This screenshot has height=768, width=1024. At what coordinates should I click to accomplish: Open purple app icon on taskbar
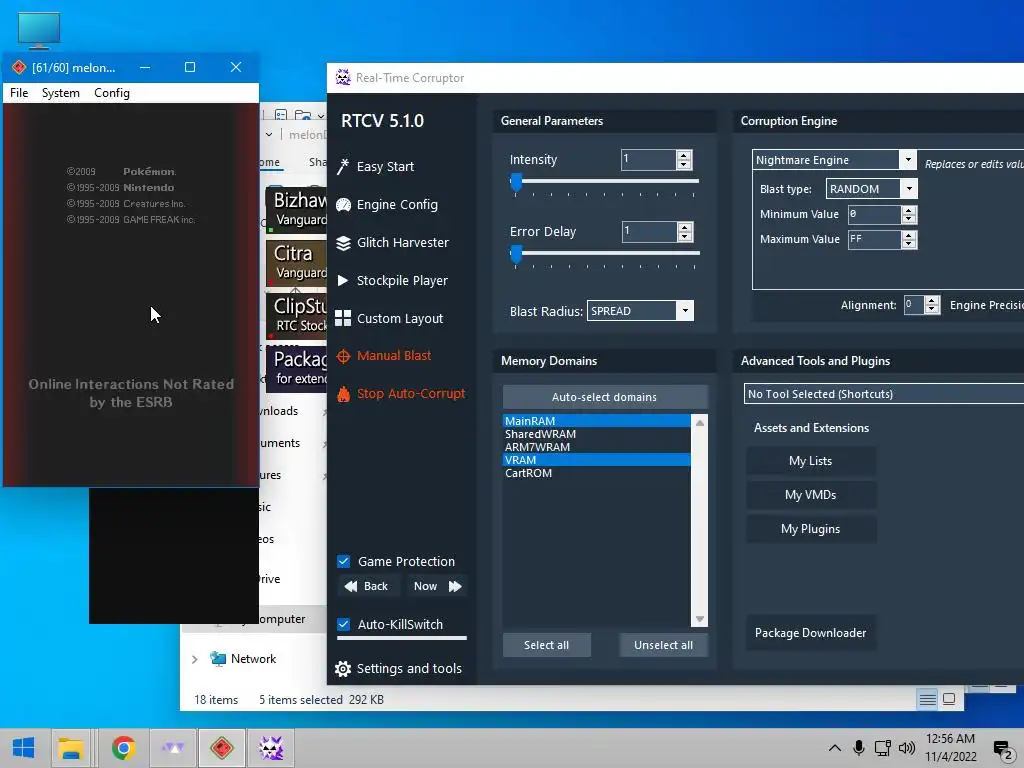173,748
